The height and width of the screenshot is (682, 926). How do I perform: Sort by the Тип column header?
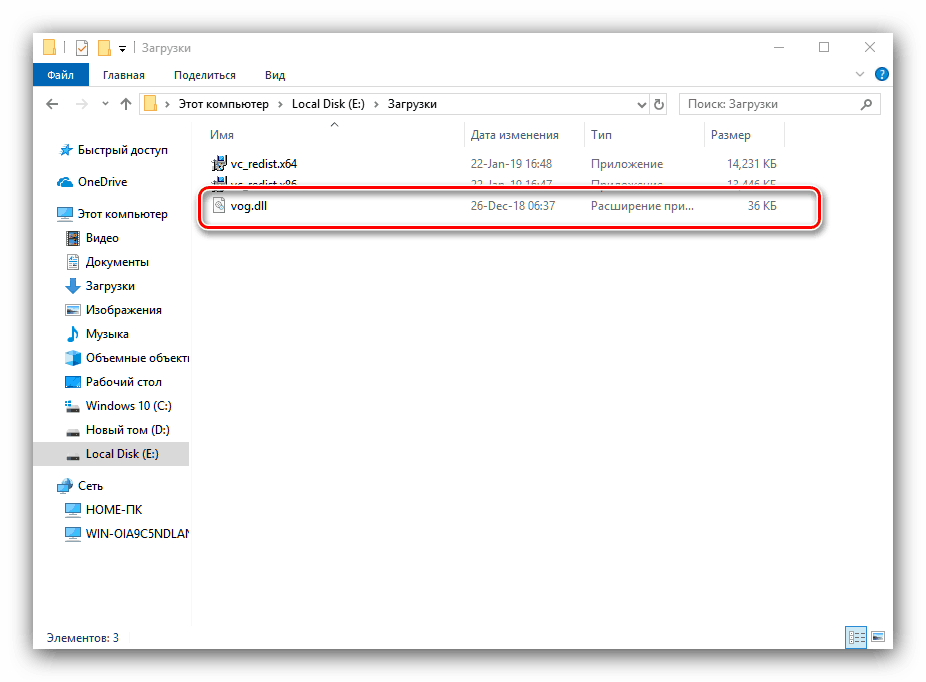644,135
